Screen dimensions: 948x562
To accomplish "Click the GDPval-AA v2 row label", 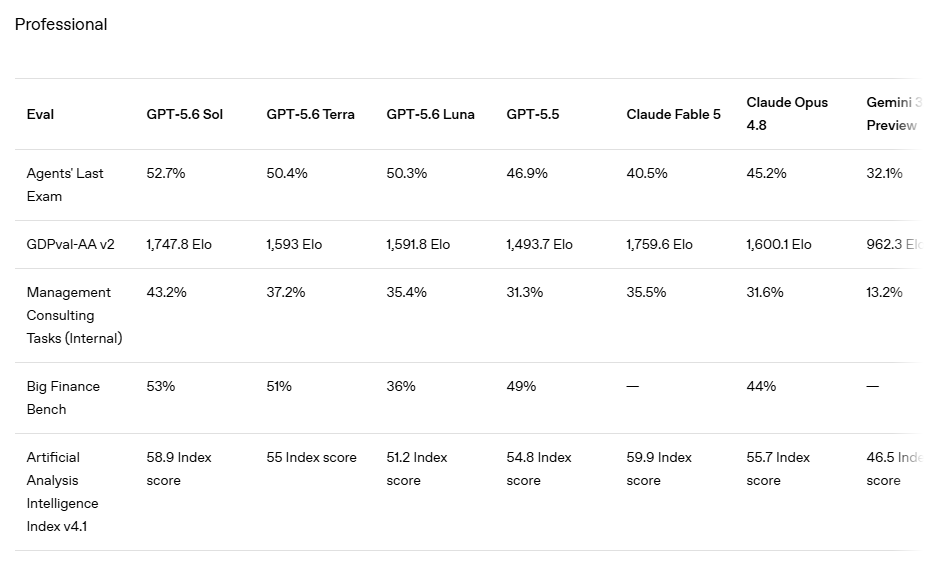I will [x=70, y=244].
